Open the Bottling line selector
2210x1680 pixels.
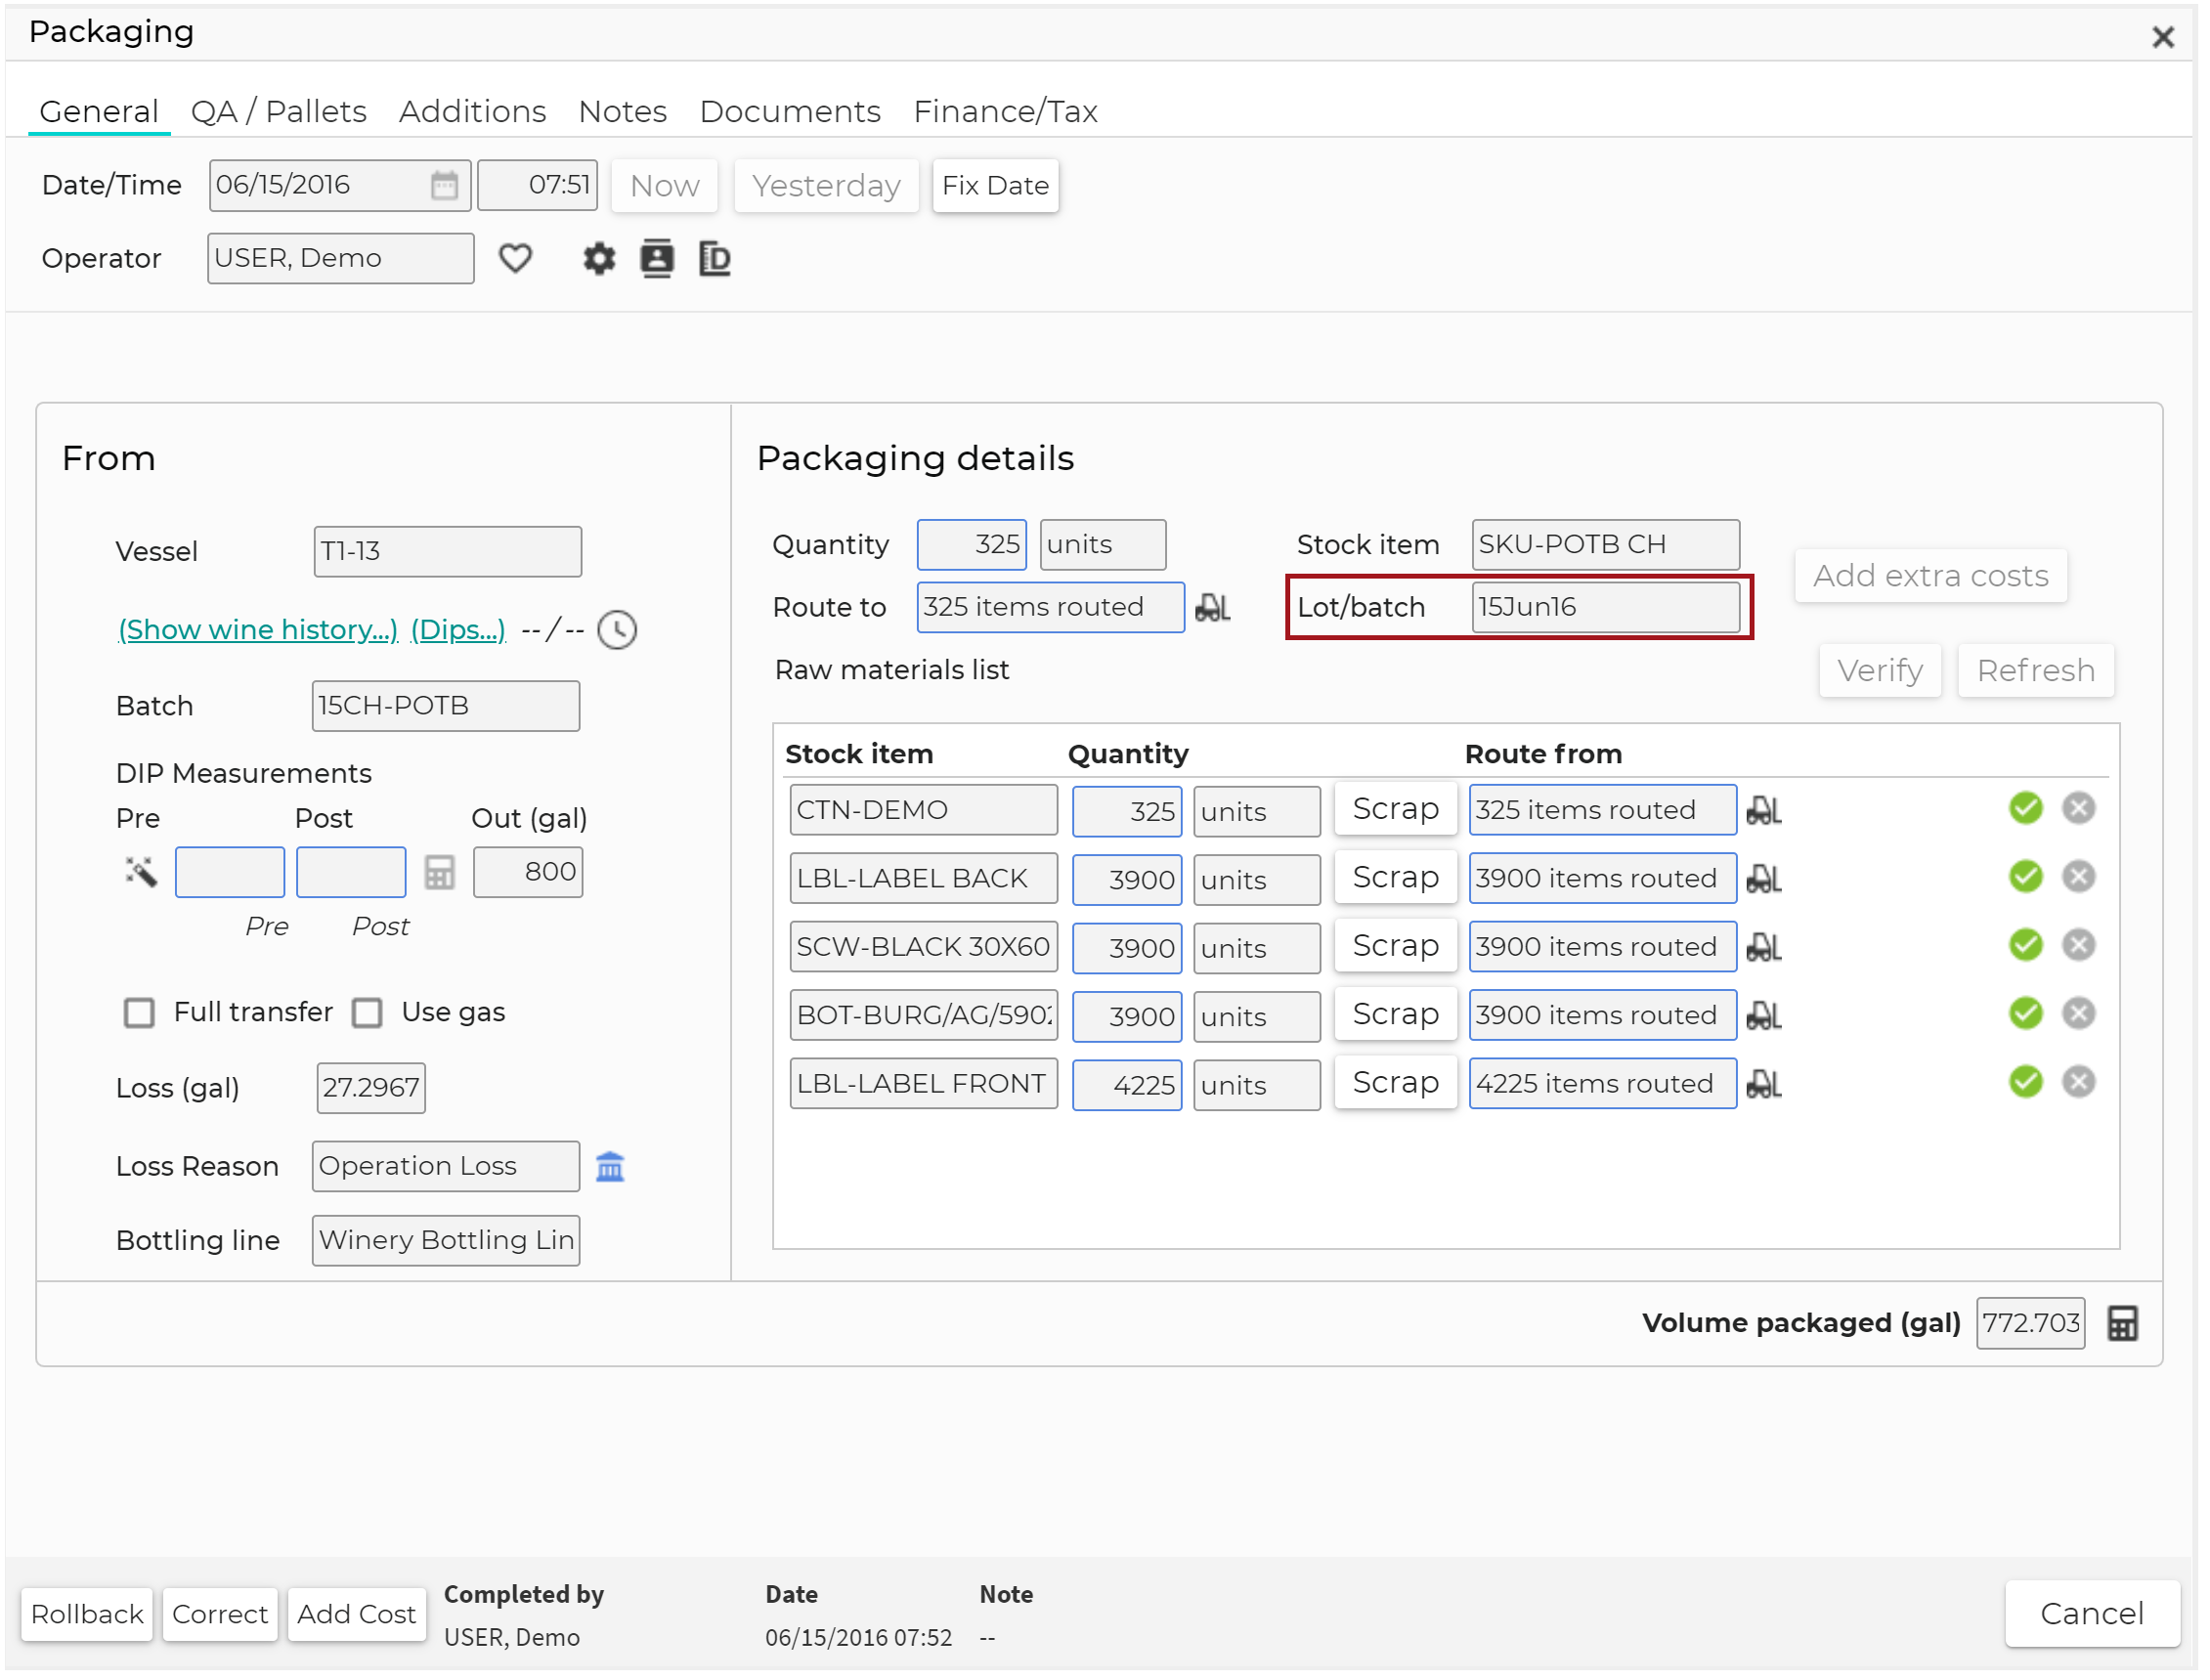446,1242
